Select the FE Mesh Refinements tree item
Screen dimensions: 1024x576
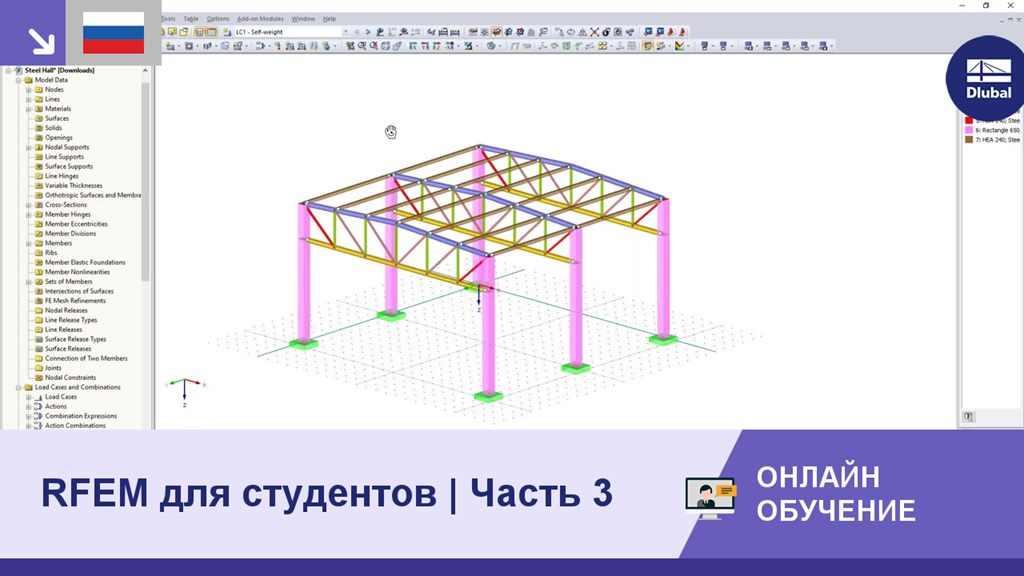click(75, 300)
